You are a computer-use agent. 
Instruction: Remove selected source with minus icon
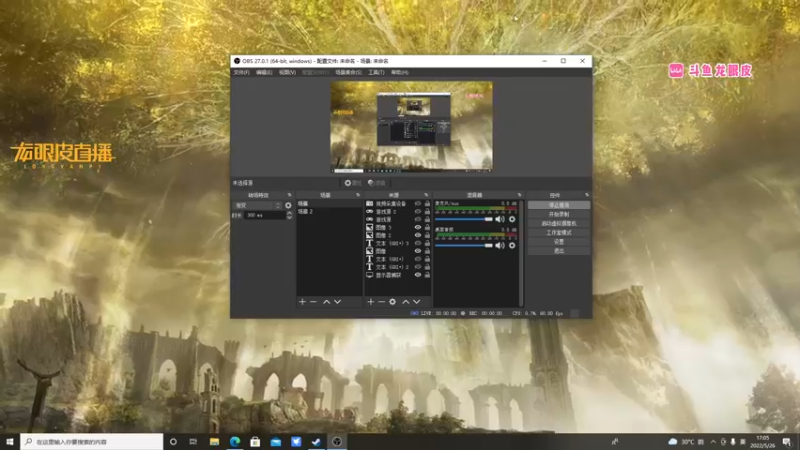pos(381,302)
